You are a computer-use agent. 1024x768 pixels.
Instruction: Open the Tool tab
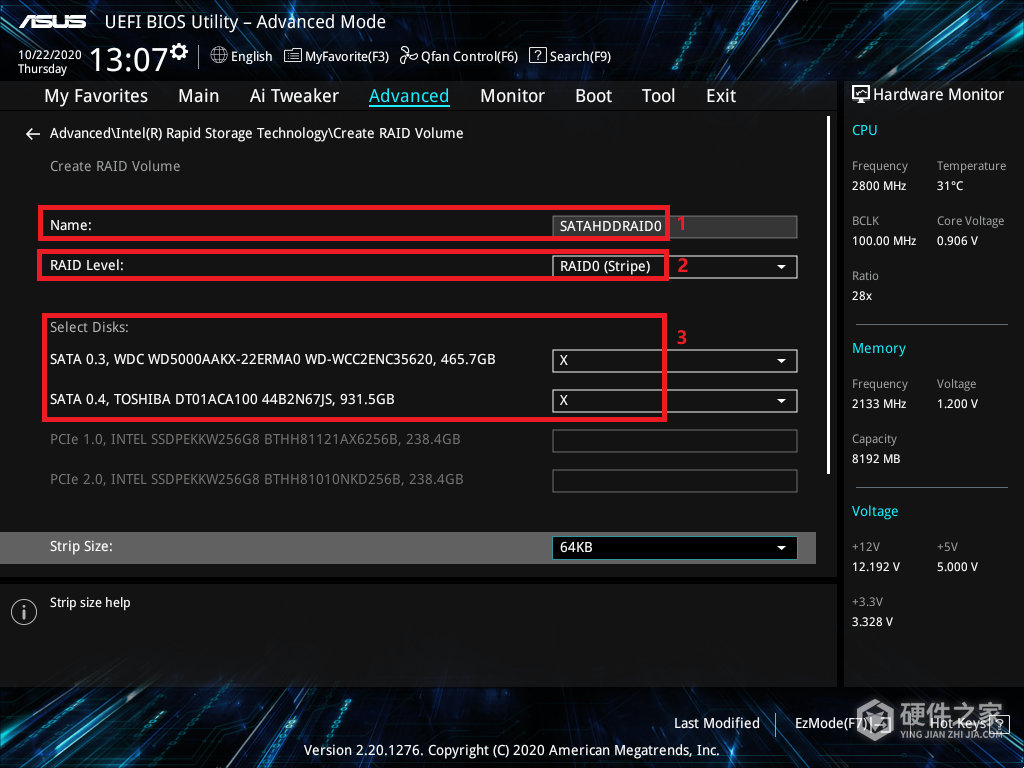click(x=658, y=96)
